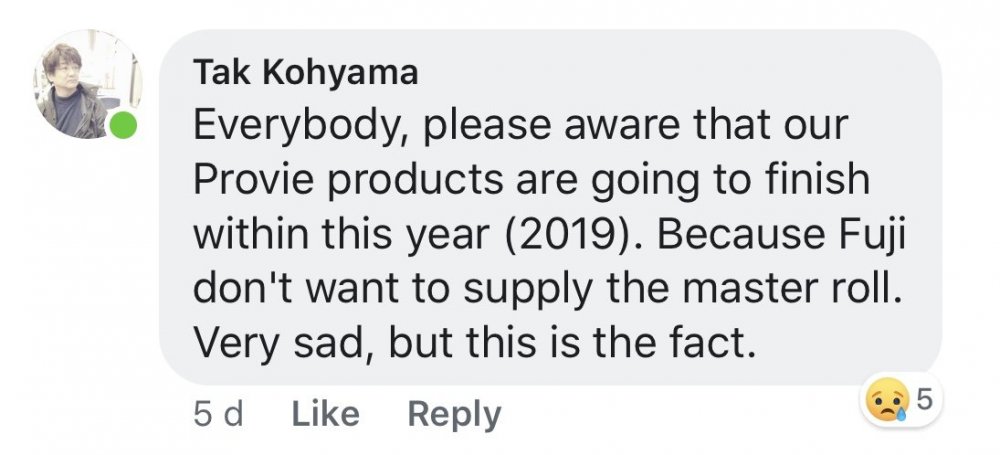The height and width of the screenshot is (455, 1000).
Task: View the reaction count of 5
Action: [923, 401]
